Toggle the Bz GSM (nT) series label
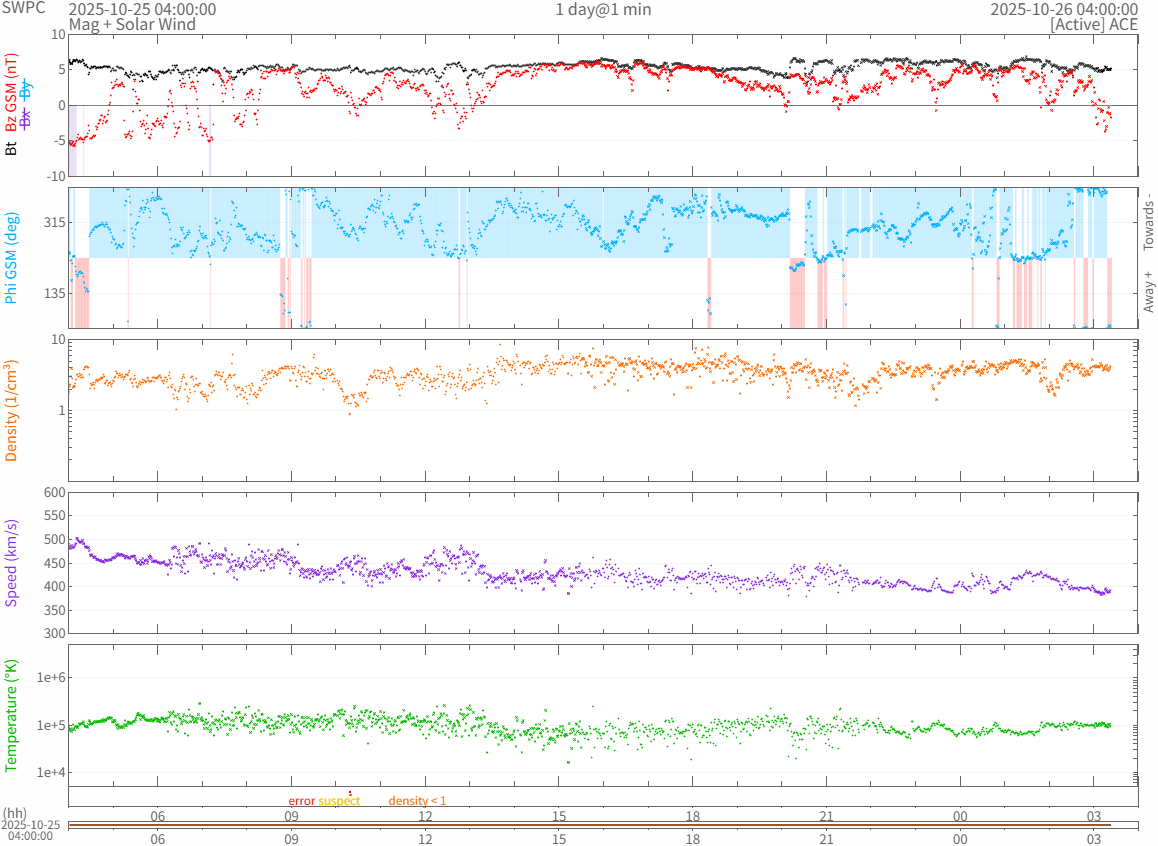This screenshot has width=1158, height=846. click(x=12, y=93)
